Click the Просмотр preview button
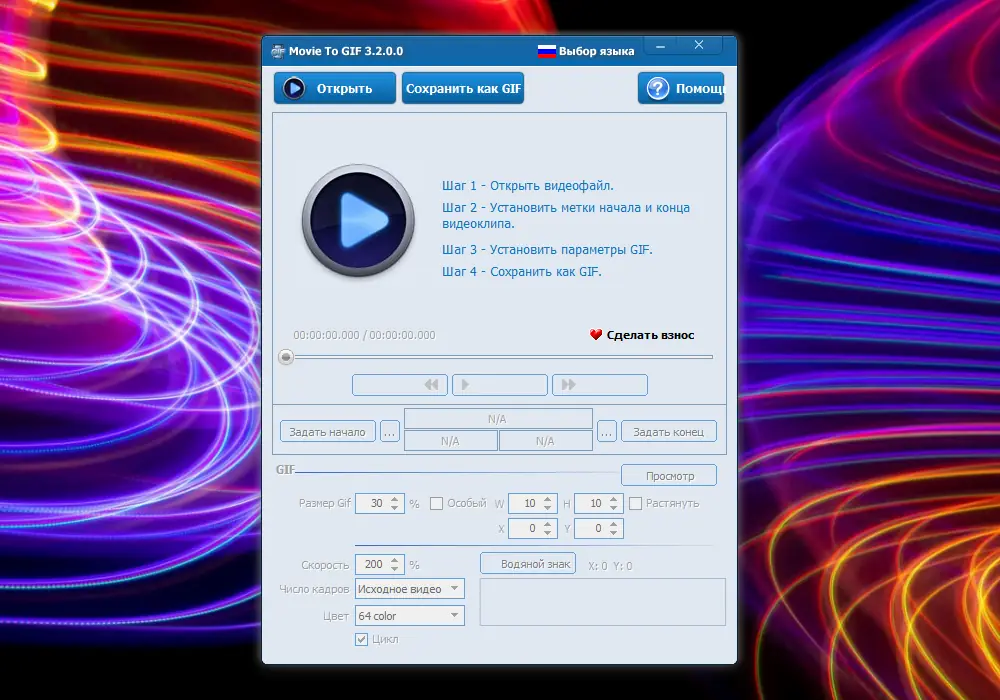Screen dimensions: 1000x700 (x=669, y=476)
